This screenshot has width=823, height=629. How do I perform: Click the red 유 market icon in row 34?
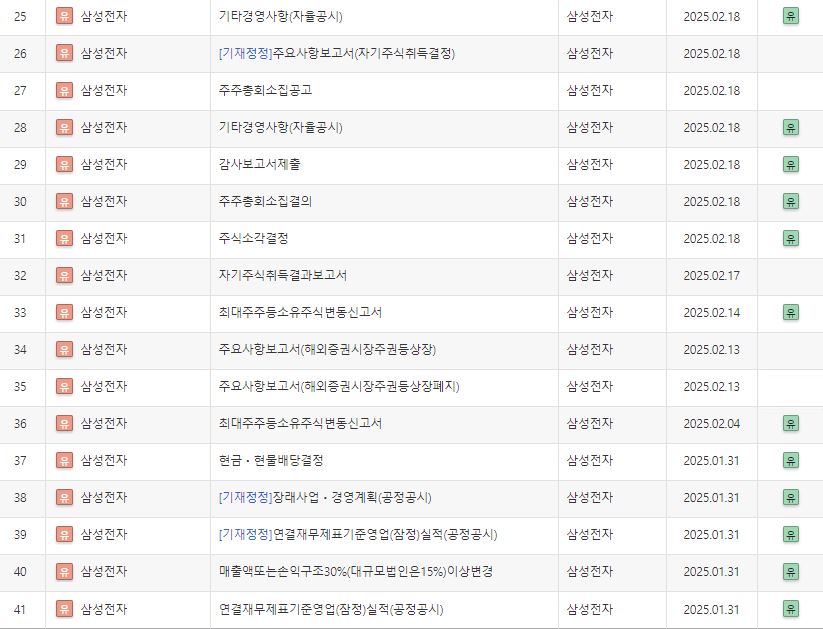[64, 349]
